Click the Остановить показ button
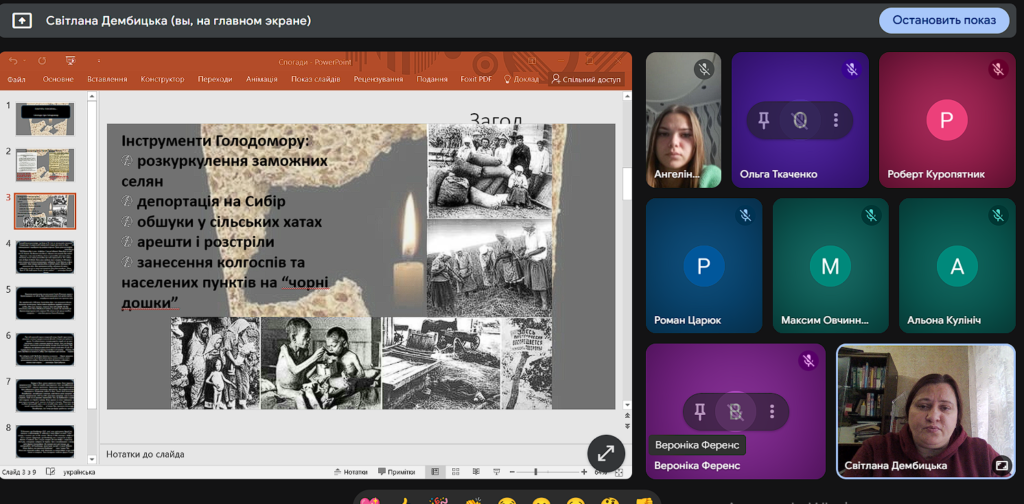This screenshot has width=1024, height=504. pyautogui.click(x=943, y=20)
